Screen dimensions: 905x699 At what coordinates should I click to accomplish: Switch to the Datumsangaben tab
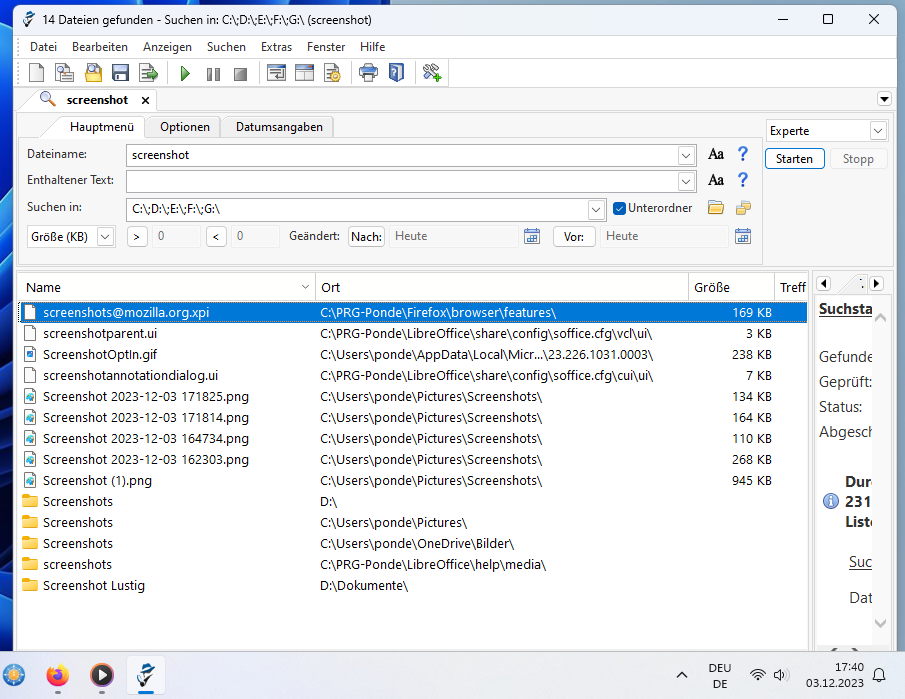coord(279,127)
